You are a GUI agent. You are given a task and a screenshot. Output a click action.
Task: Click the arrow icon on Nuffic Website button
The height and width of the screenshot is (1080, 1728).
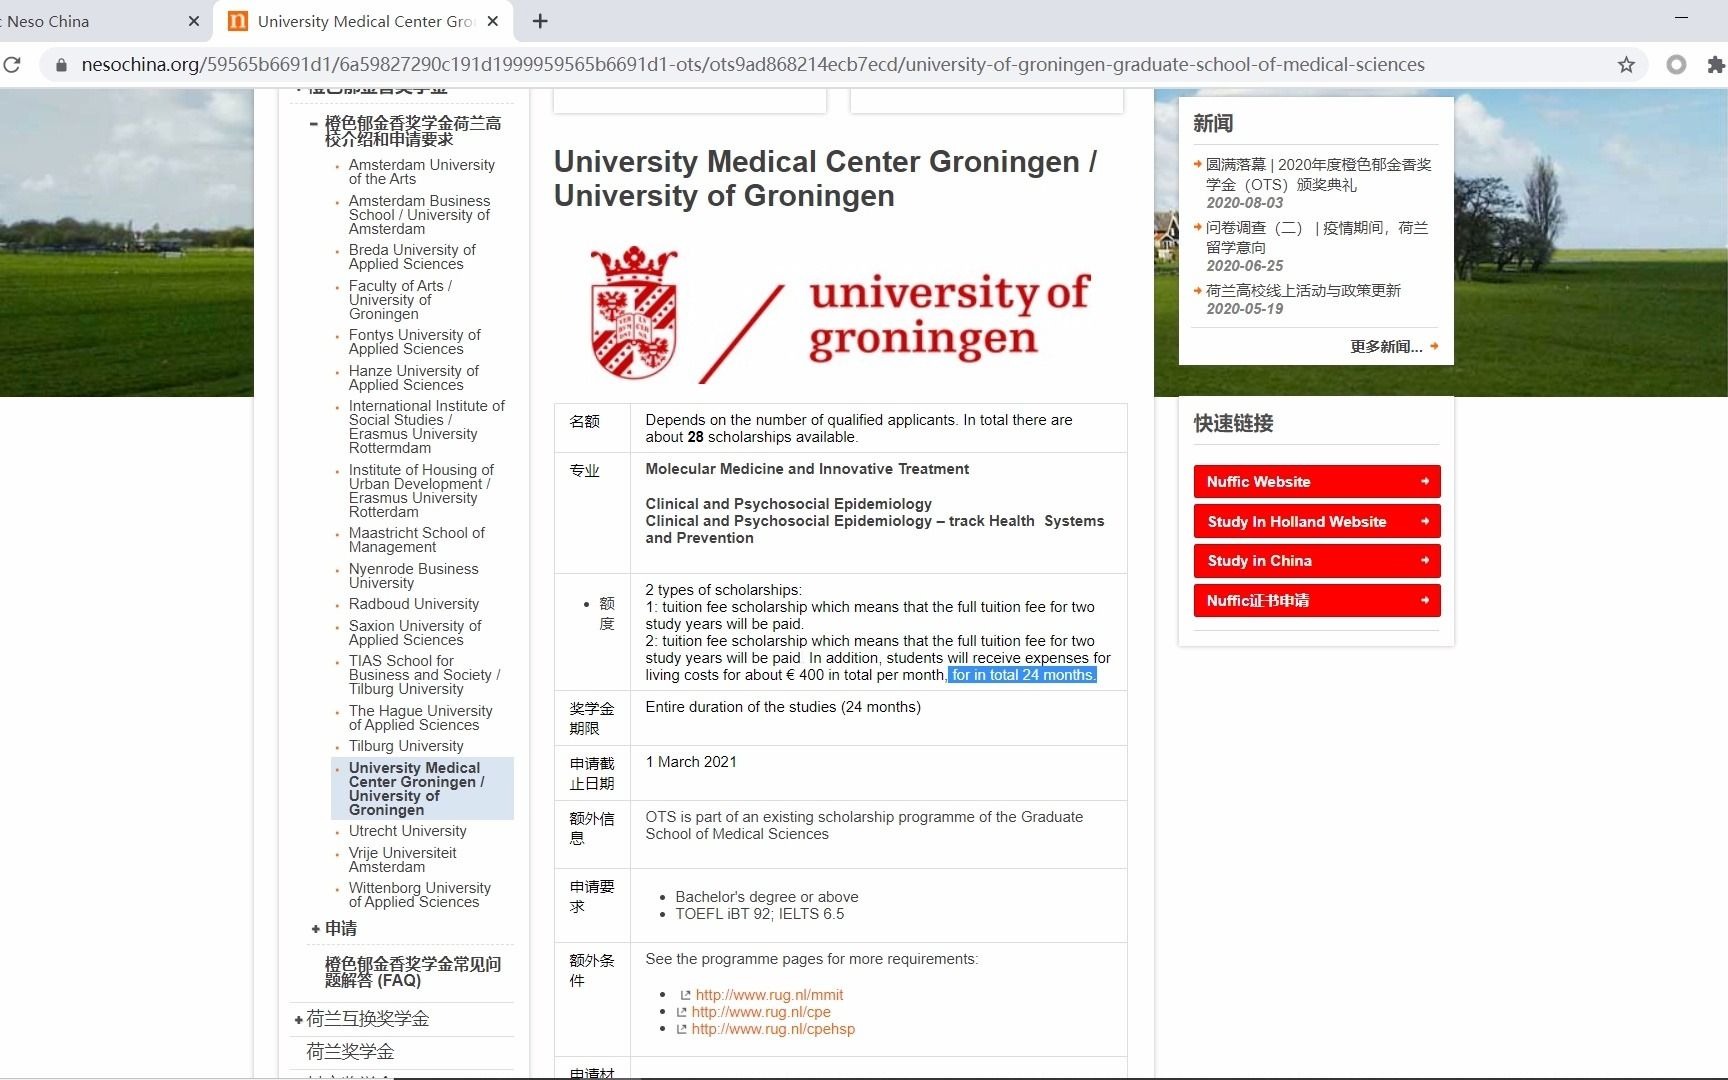coord(1425,482)
